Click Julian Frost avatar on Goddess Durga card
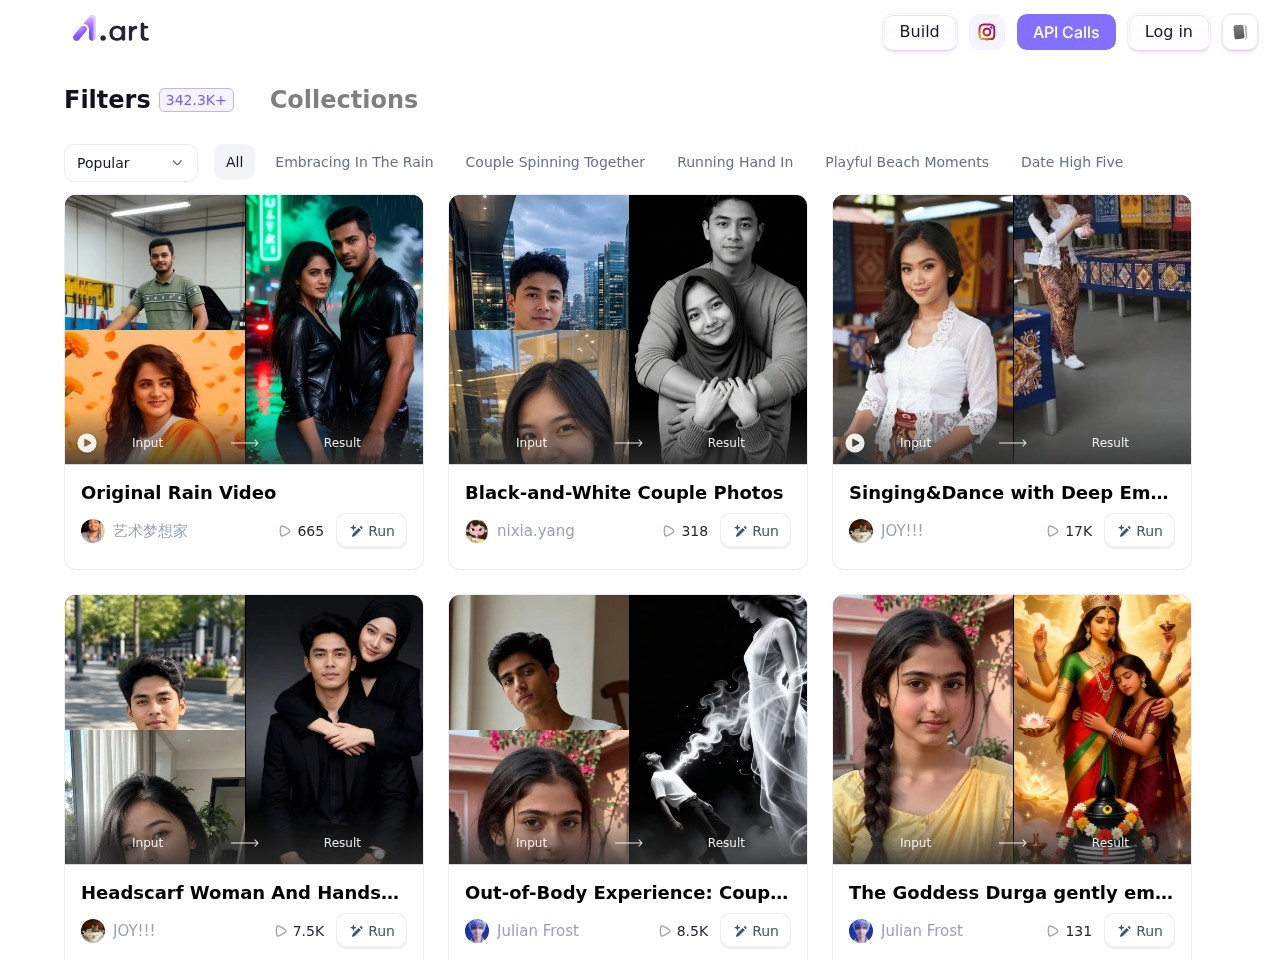 point(861,931)
